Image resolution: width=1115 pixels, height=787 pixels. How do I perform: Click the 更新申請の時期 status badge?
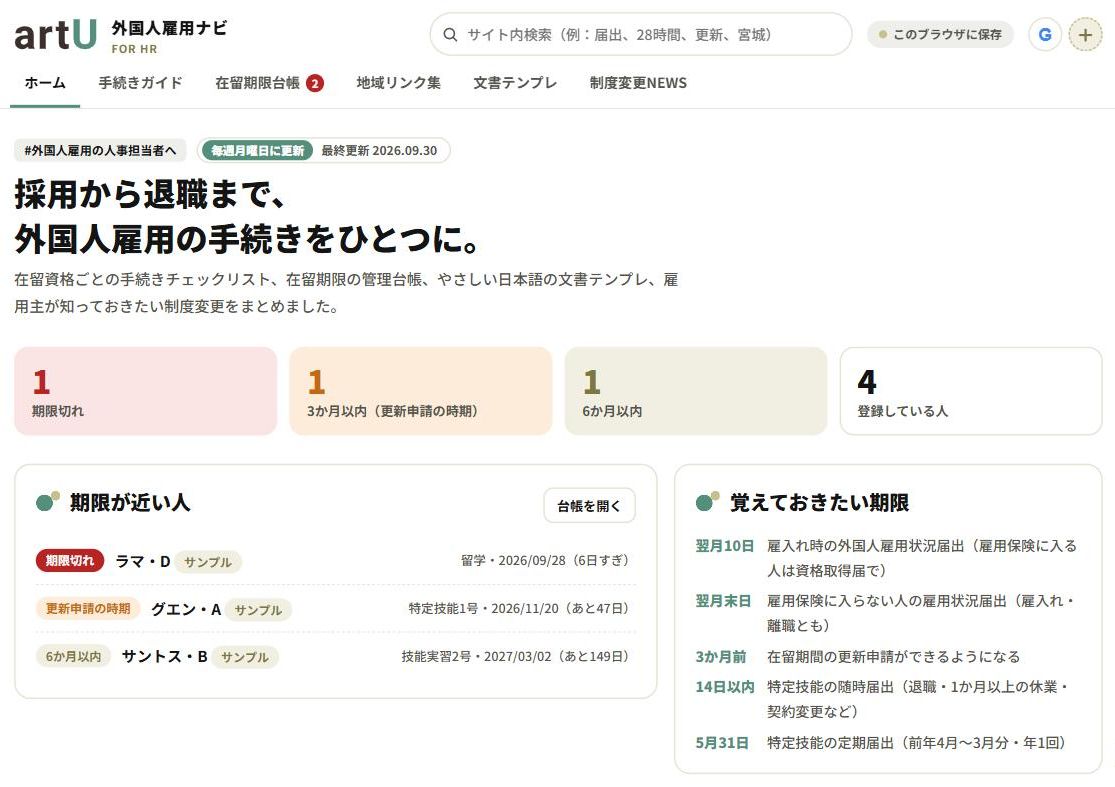pos(88,609)
